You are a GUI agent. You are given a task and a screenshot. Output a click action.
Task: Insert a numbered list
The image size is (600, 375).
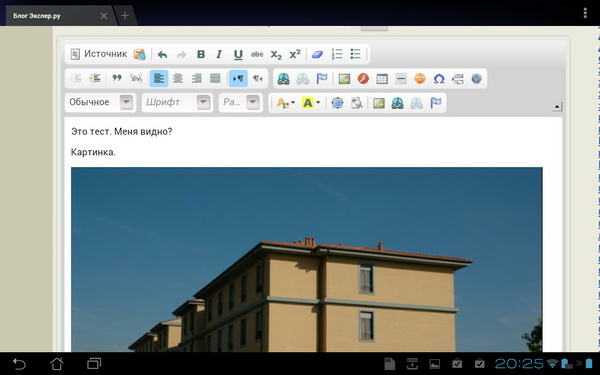click(337, 54)
